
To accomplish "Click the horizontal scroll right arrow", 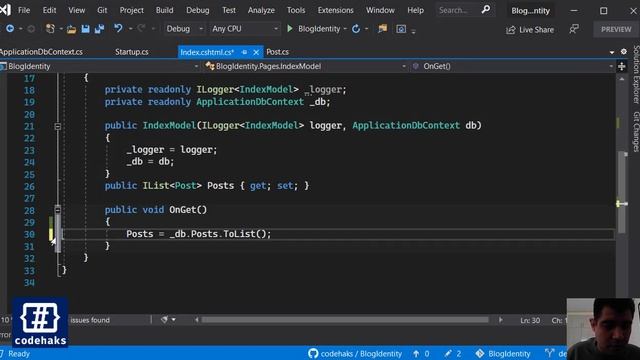I will [500, 320].
